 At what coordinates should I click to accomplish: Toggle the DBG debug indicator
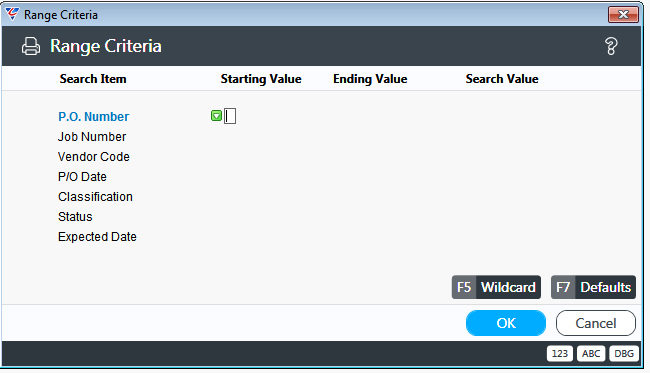click(x=624, y=354)
